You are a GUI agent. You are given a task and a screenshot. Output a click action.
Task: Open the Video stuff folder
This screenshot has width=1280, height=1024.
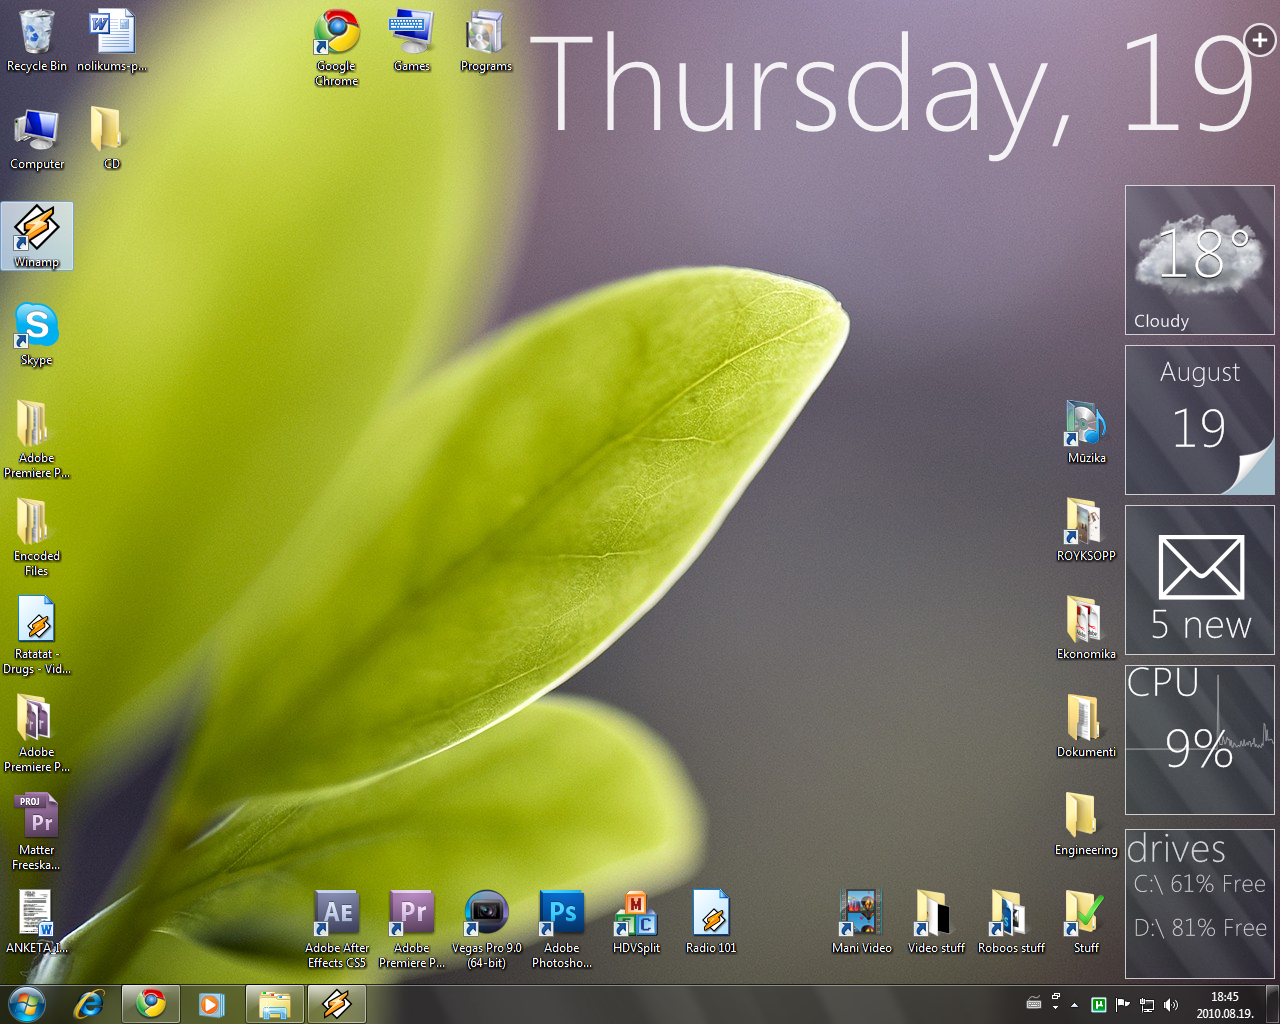click(936, 922)
